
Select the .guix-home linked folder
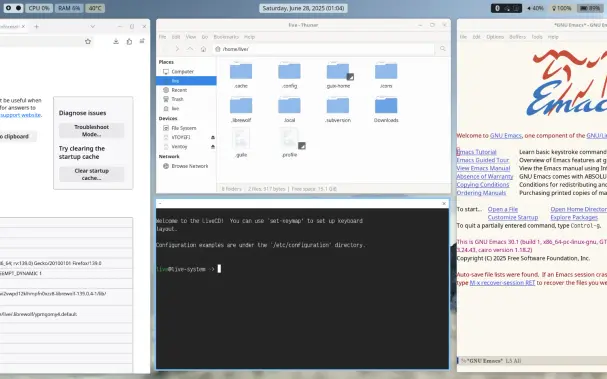pyautogui.click(x=338, y=75)
